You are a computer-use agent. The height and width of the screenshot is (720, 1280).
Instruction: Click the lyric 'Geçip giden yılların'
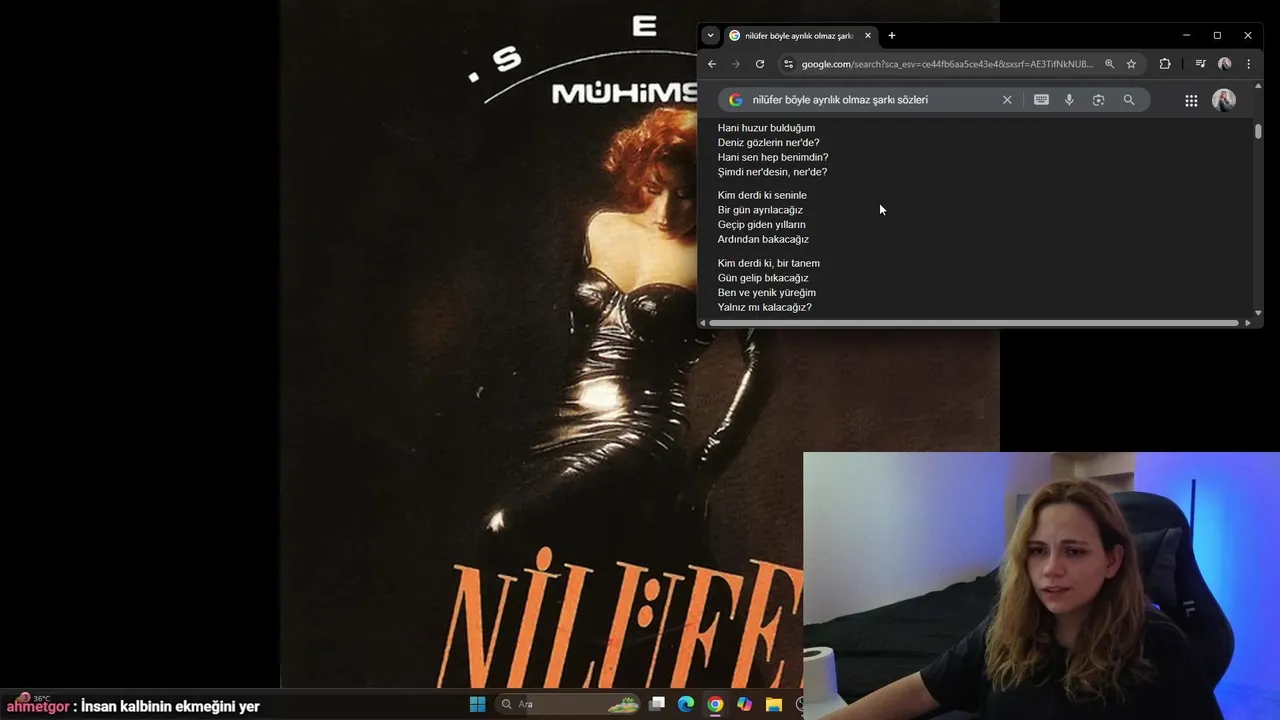coord(761,225)
